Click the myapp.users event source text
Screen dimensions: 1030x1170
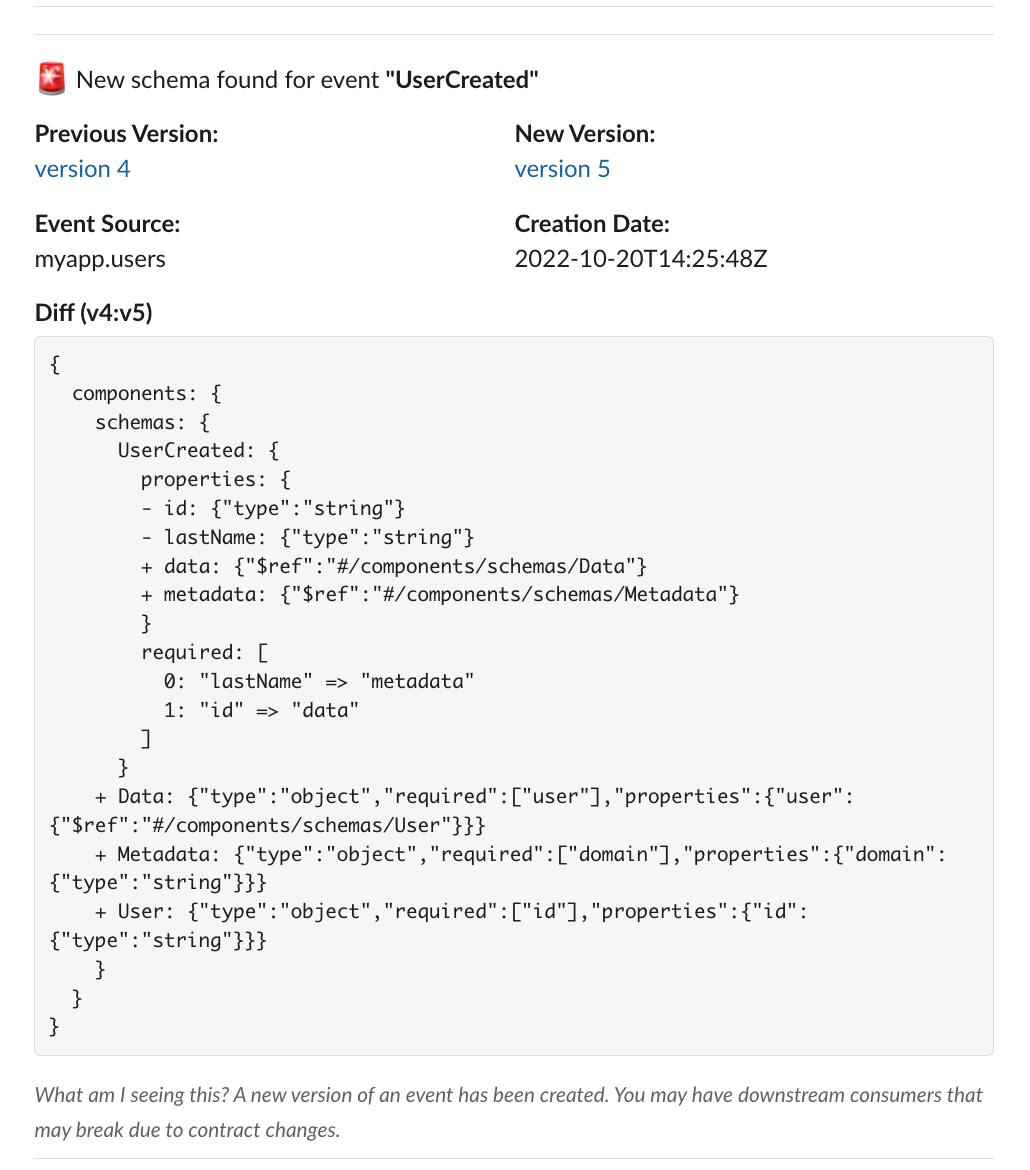pos(100,259)
